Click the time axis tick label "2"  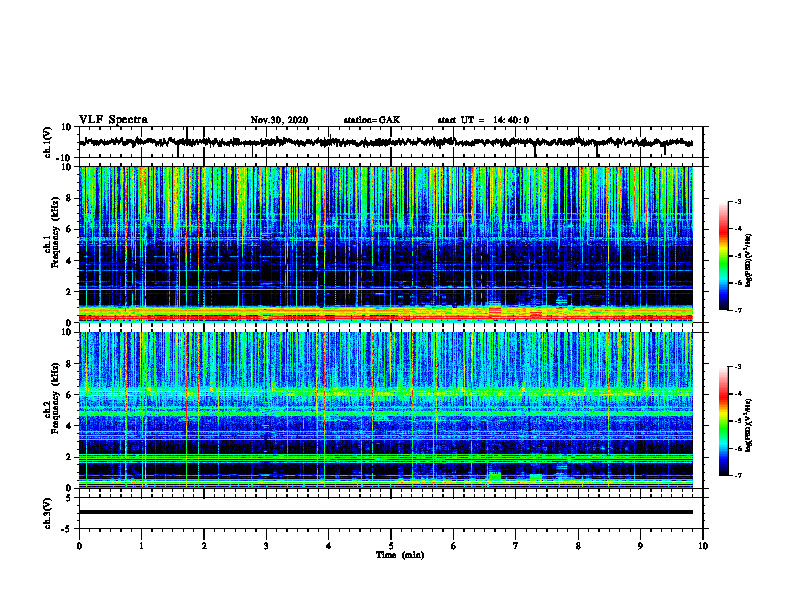click(x=204, y=546)
